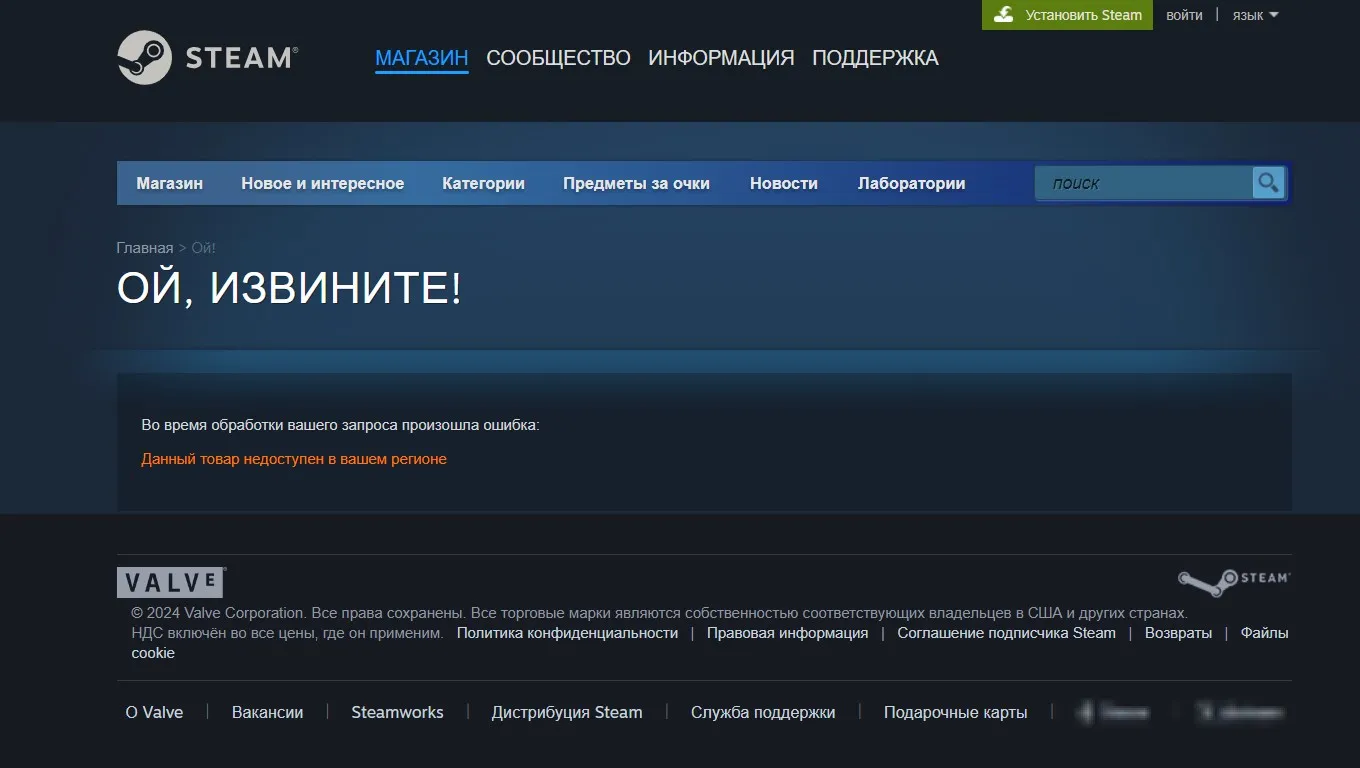The height and width of the screenshot is (768, 1360).
Task: Click the Вакансии footer link
Action: tap(267, 712)
